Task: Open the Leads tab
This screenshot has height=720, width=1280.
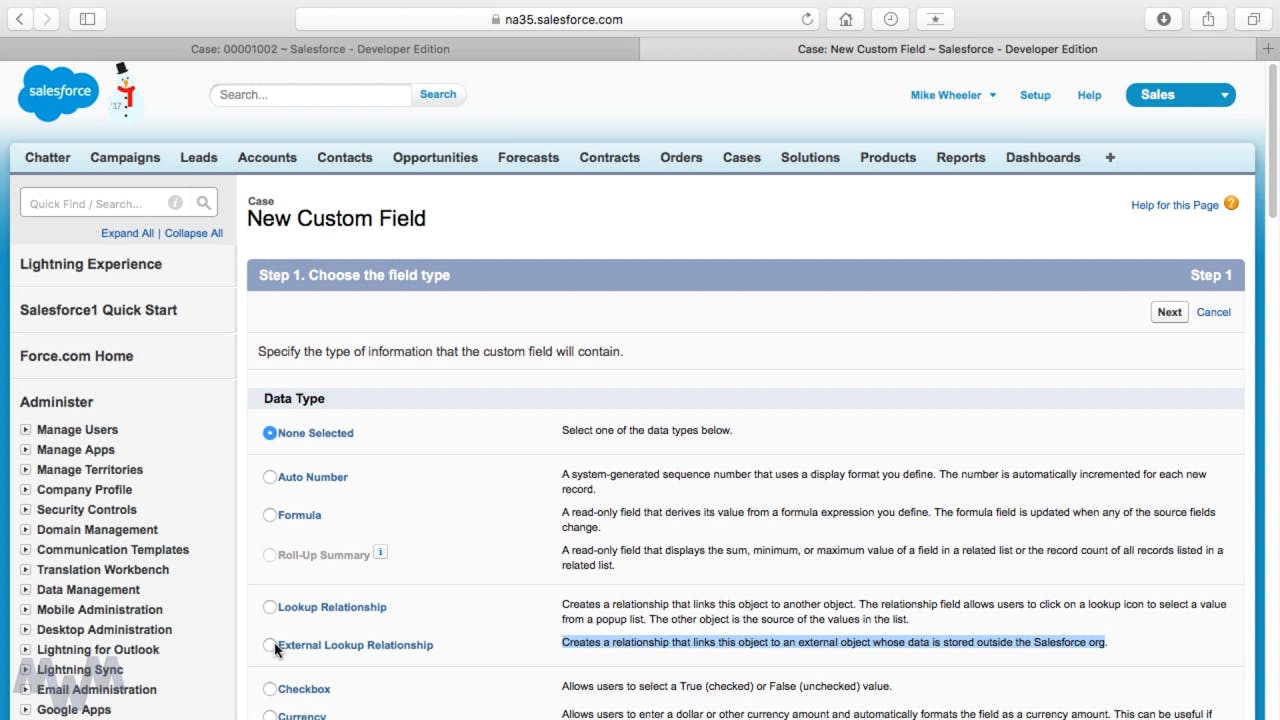Action: 199,157
